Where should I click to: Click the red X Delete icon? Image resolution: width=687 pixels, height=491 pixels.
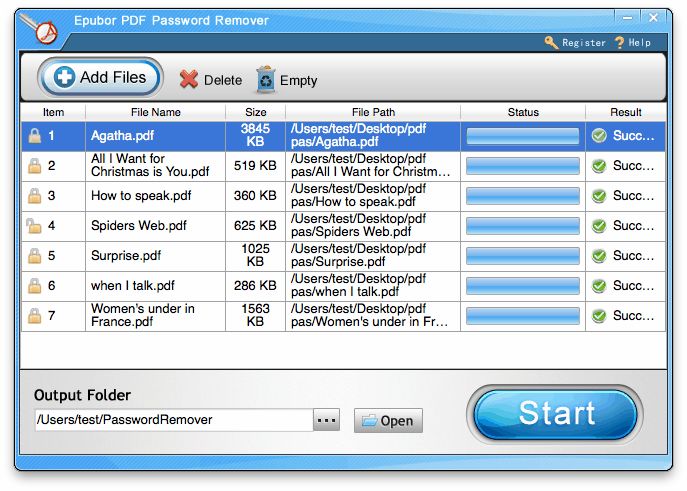click(189, 79)
